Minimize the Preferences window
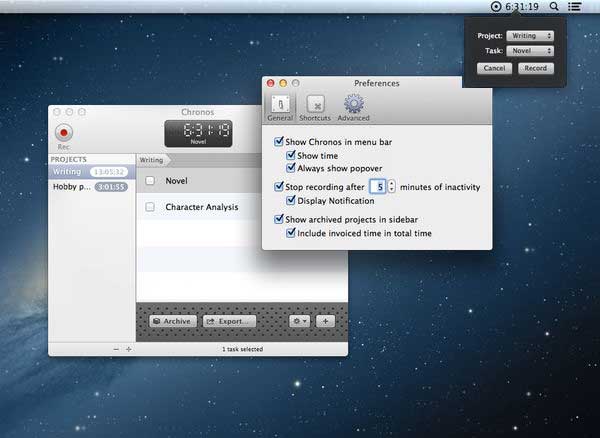The width and height of the screenshot is (600, 438). tap(283, 83)
